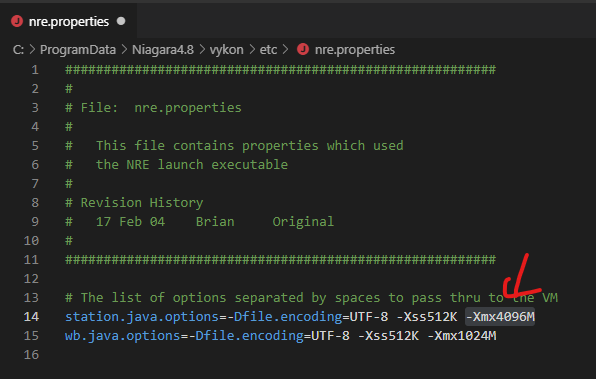The image size is (596, 379).
Task: Click 'This file contains properties which used'
Action: pos(250,146)
